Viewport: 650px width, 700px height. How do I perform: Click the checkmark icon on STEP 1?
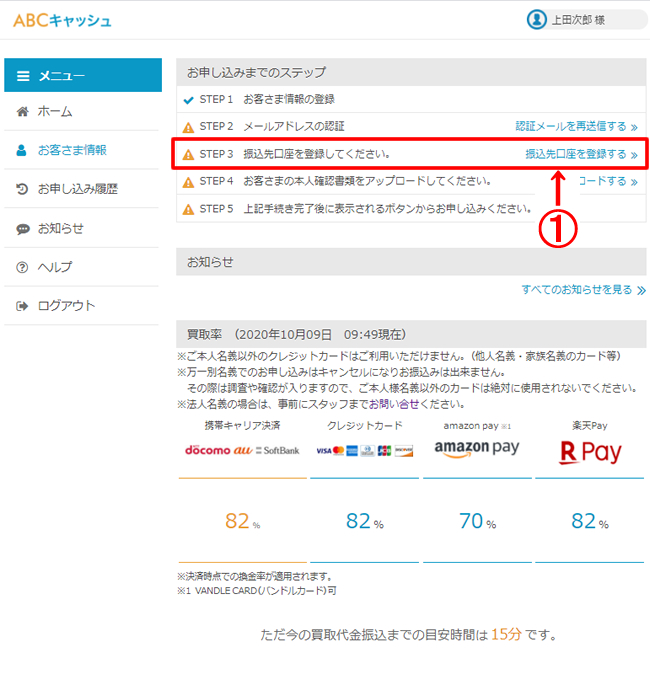[188, 100]
